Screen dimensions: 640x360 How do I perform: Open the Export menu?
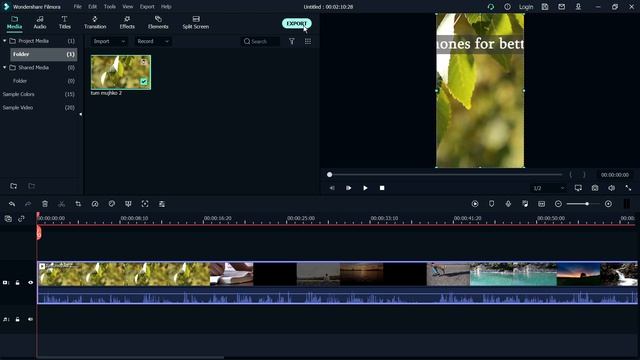pos(147,7)
